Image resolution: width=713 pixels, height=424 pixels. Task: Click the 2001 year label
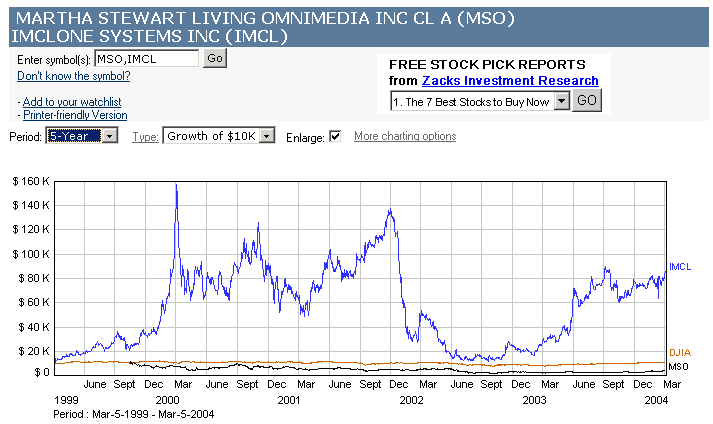tap(289, 400)
